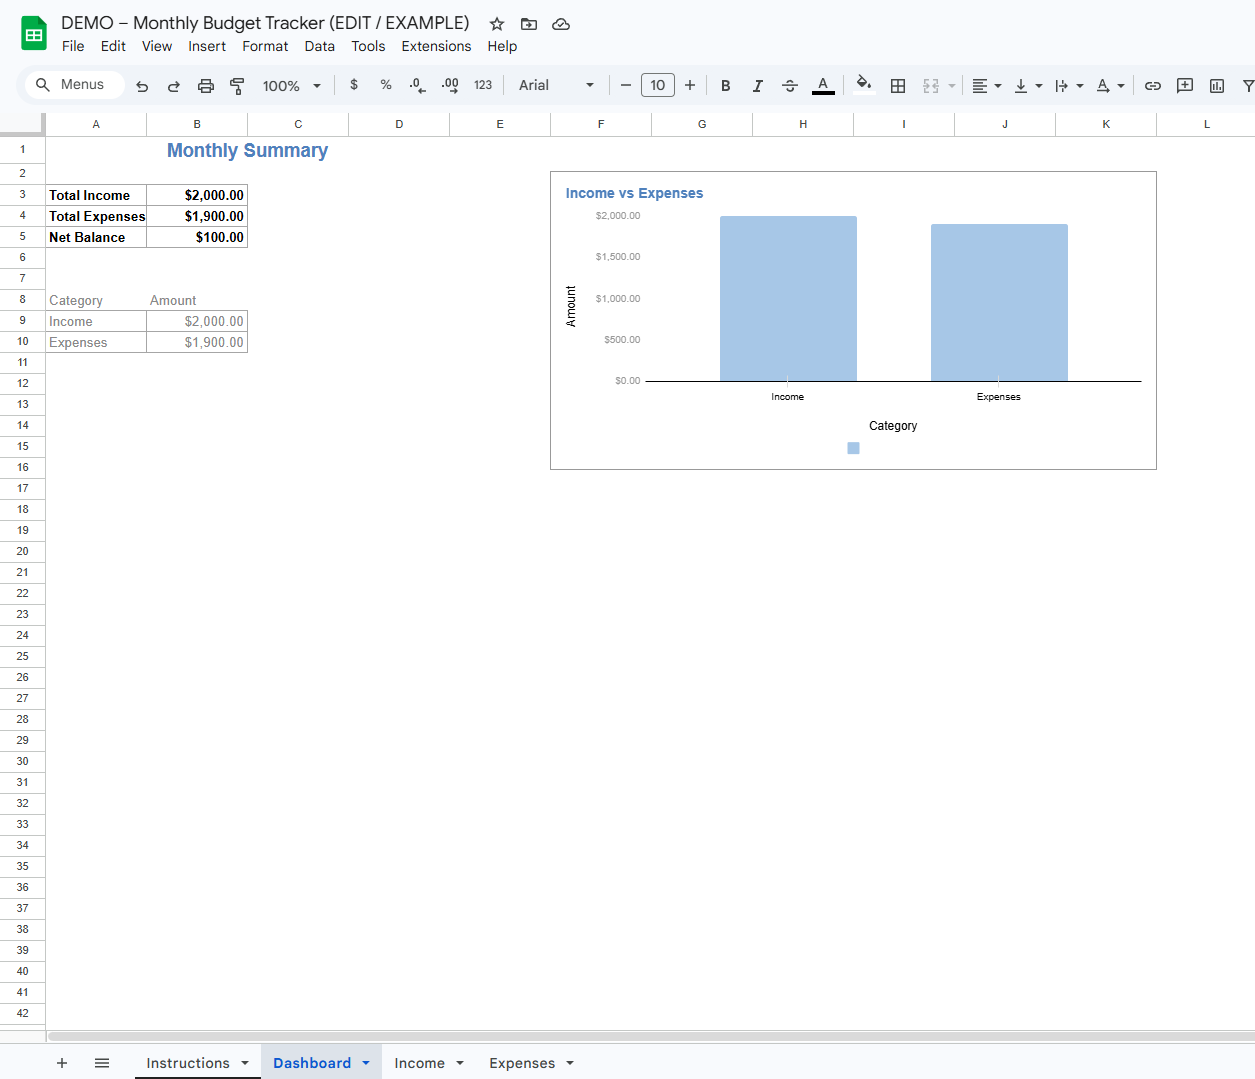
Task: Open the Arial font dropdown
Action: click(556, 85)
